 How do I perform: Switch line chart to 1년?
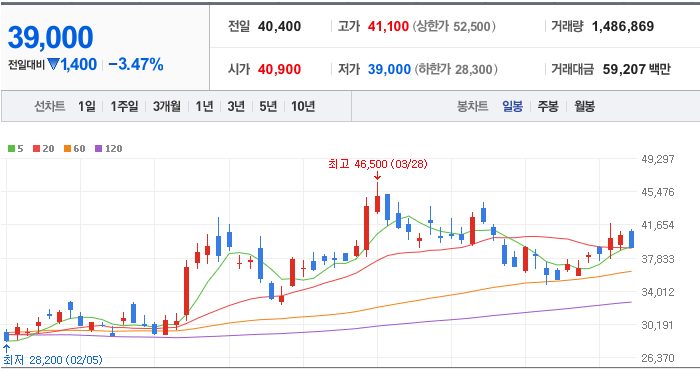[x=204, y=106]
